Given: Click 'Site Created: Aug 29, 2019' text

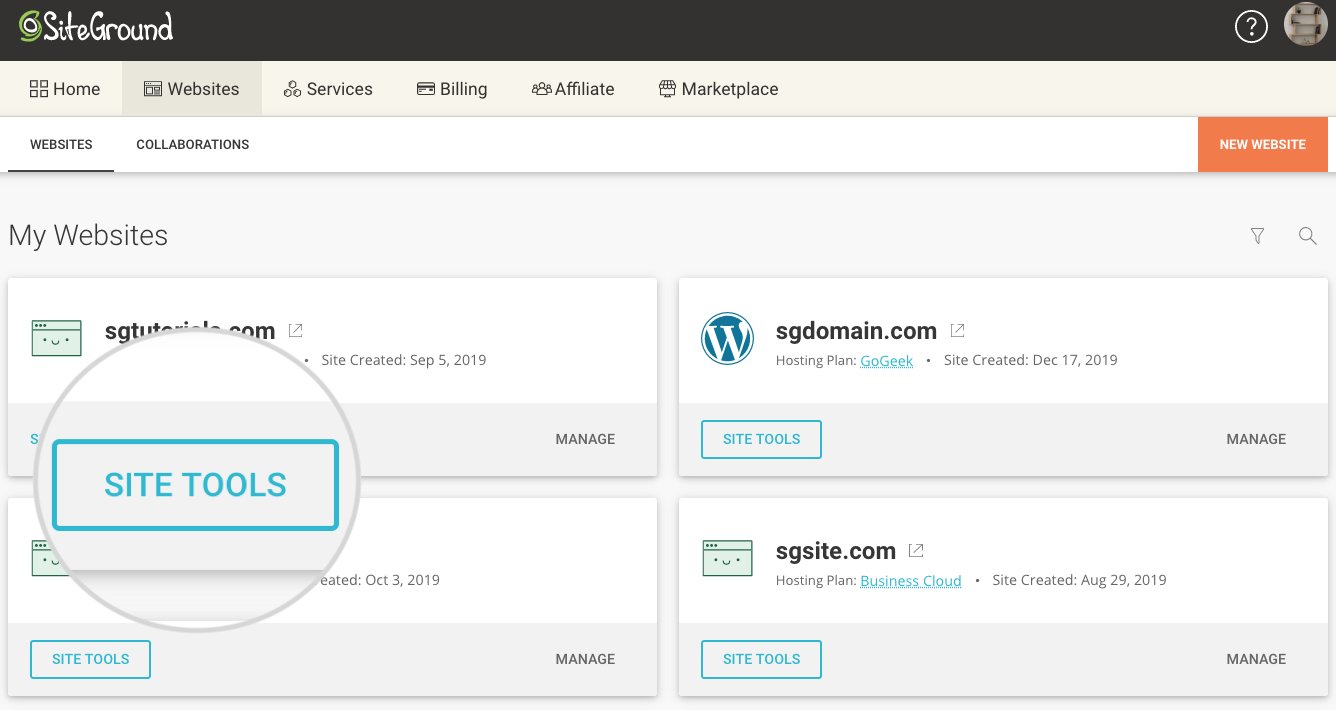Looking at the screenshot, I should click(1079, 580).
